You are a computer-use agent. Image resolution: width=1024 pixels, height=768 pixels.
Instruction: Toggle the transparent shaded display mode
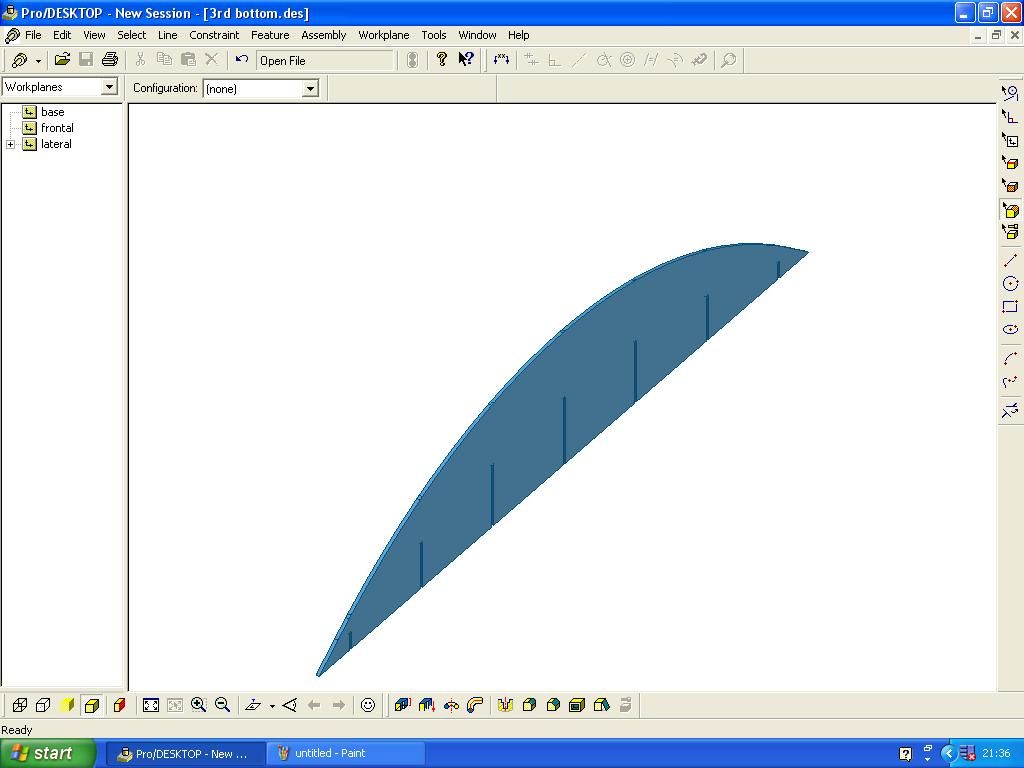pyautogui.click(x=119, y=705)
